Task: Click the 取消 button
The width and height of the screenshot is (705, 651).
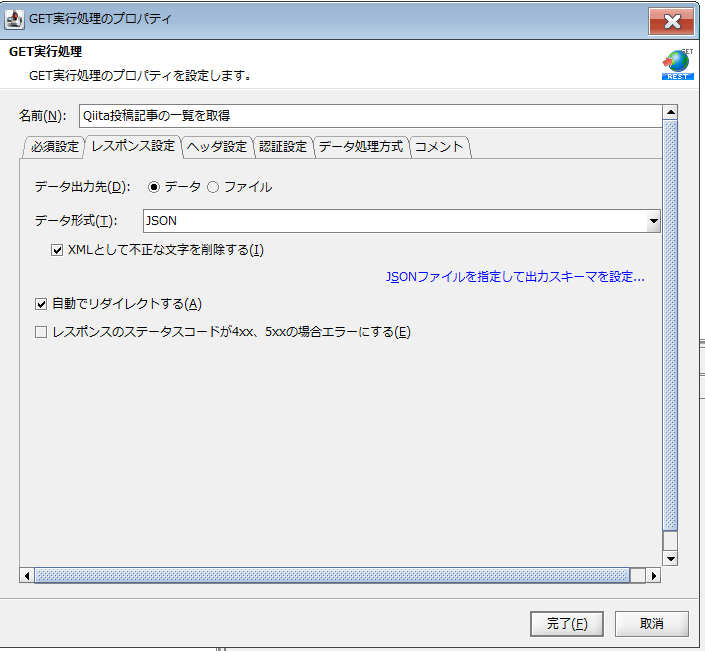Action: tap(651, 624)
